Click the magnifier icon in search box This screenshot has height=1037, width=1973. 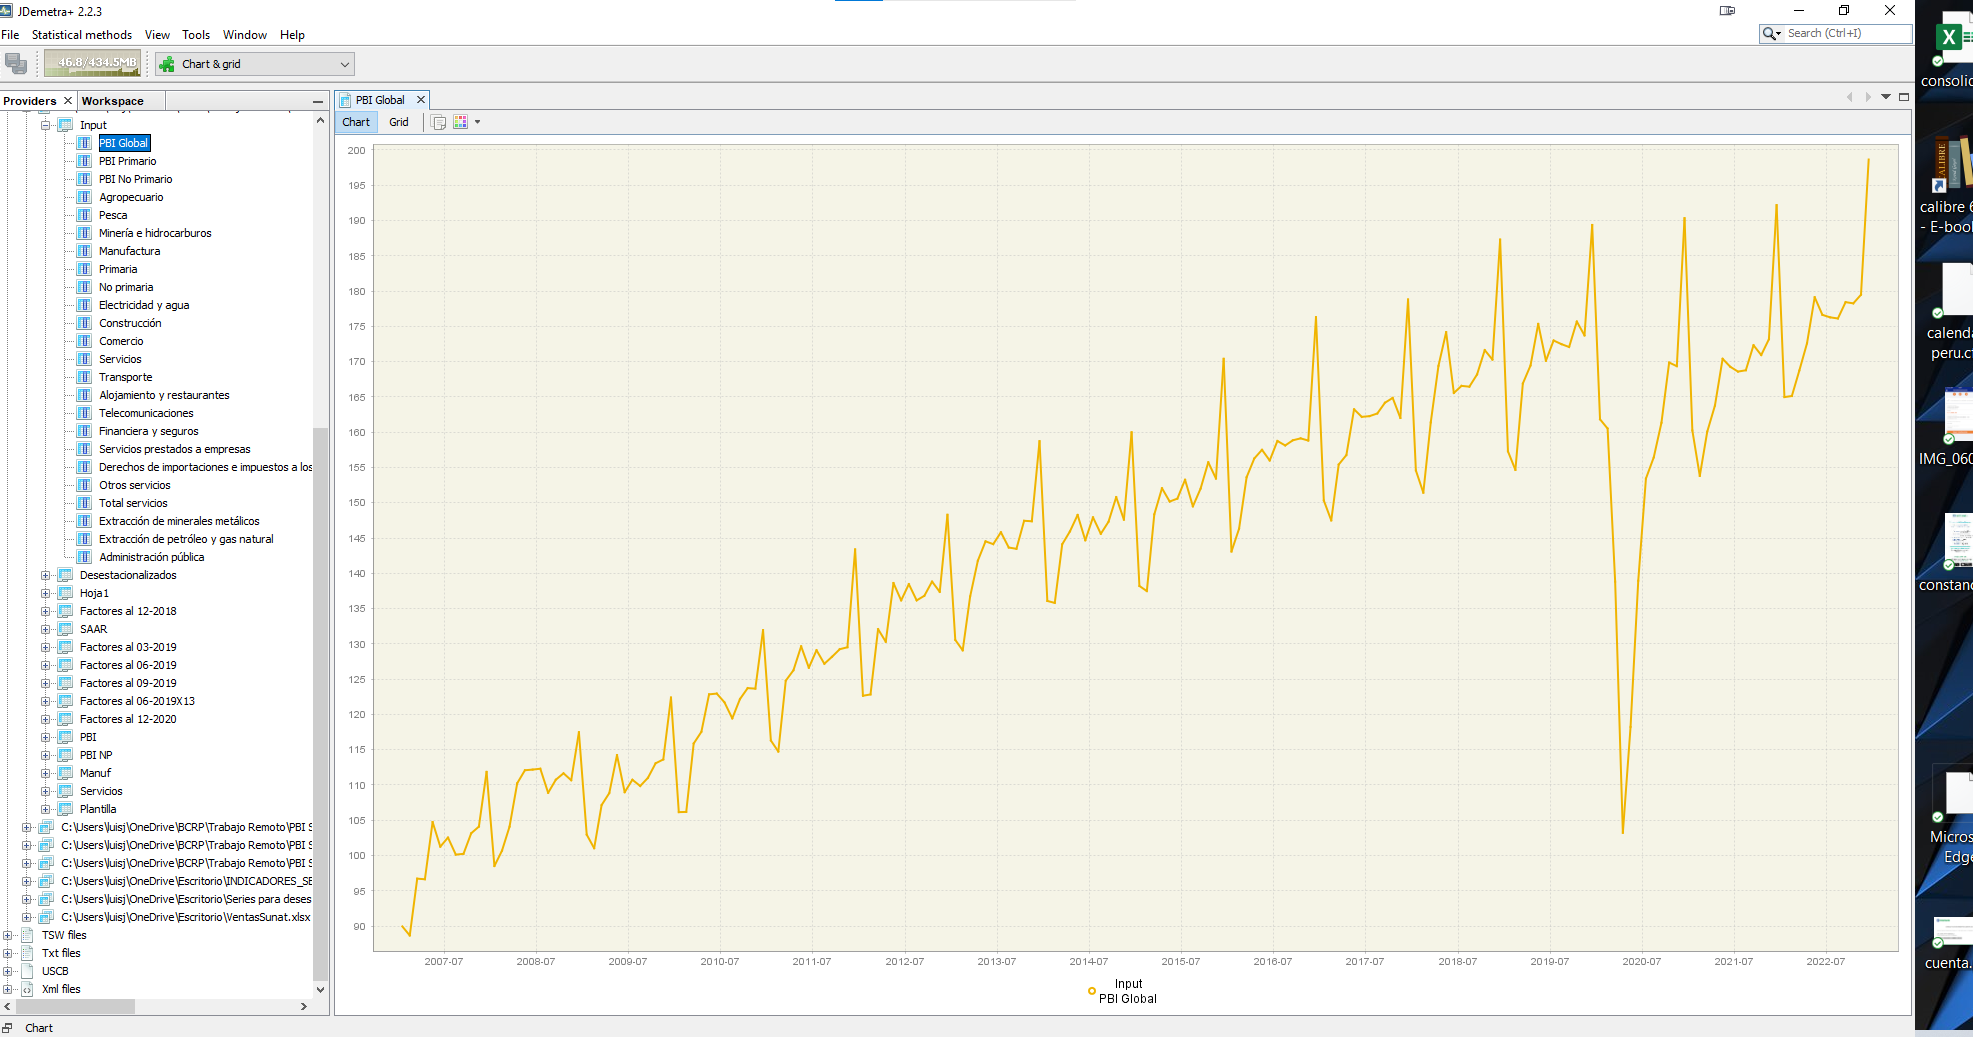click(1770, 34)
